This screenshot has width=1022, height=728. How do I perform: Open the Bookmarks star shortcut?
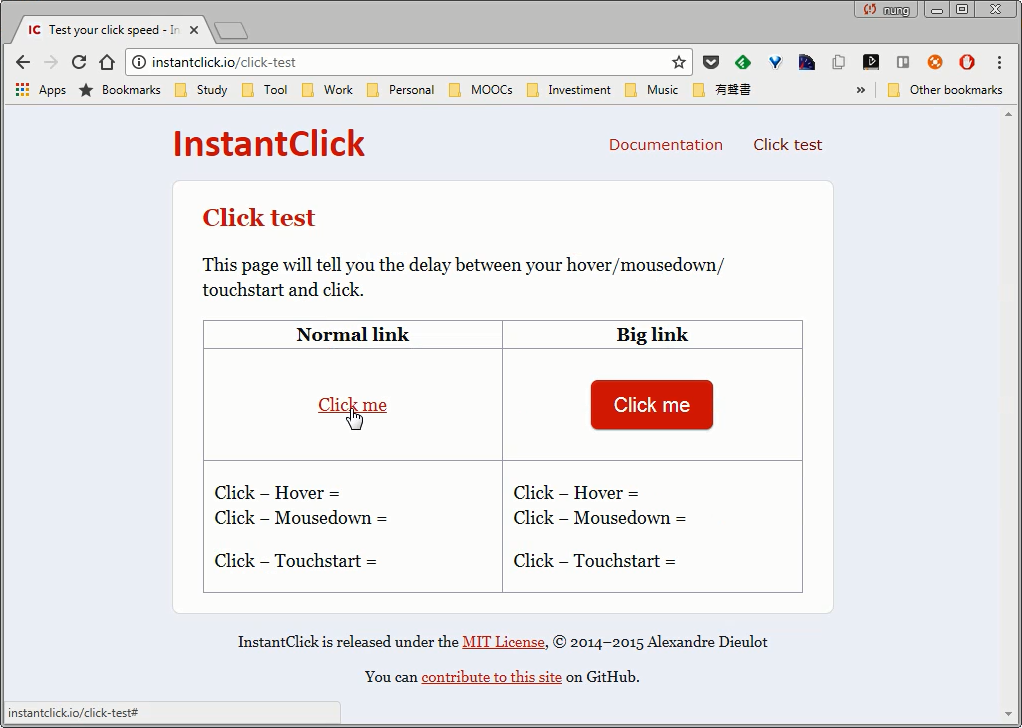119,90
